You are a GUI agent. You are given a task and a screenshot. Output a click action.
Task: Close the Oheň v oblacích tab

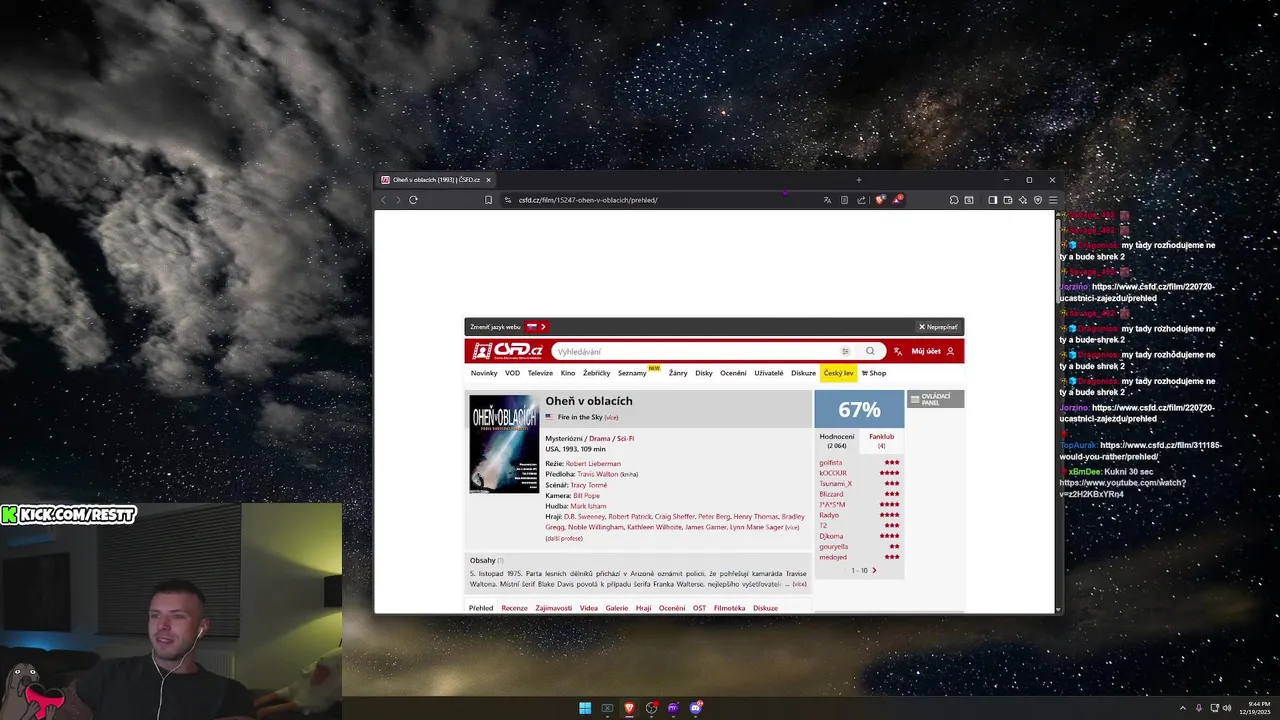(489, 180)
